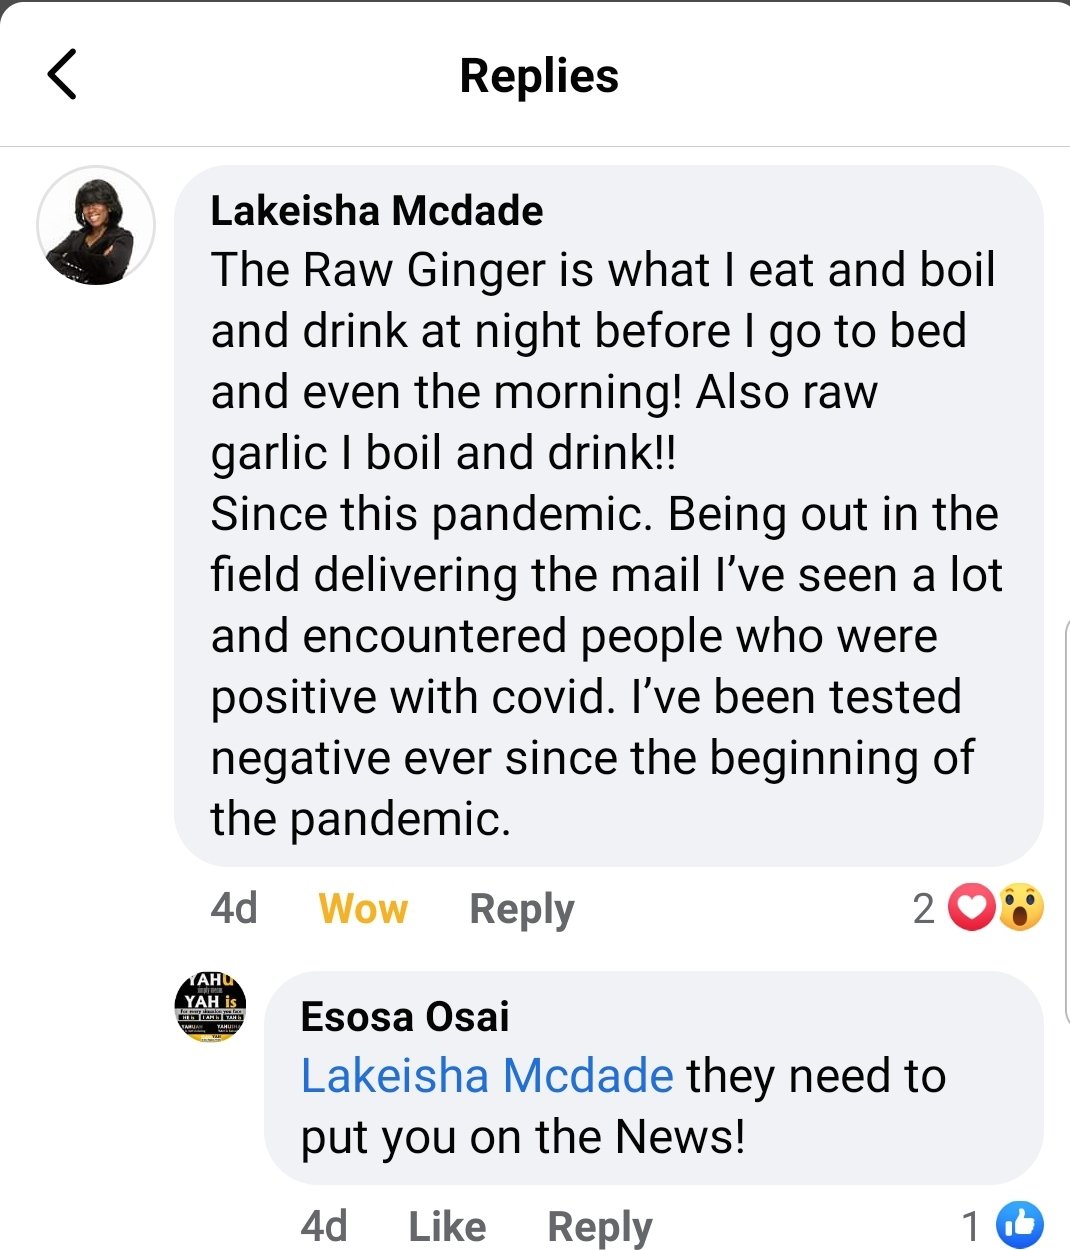Screen dimensions: 1070x1250
Task: Click the red heart reaction icon
Action: click(971, 908)
